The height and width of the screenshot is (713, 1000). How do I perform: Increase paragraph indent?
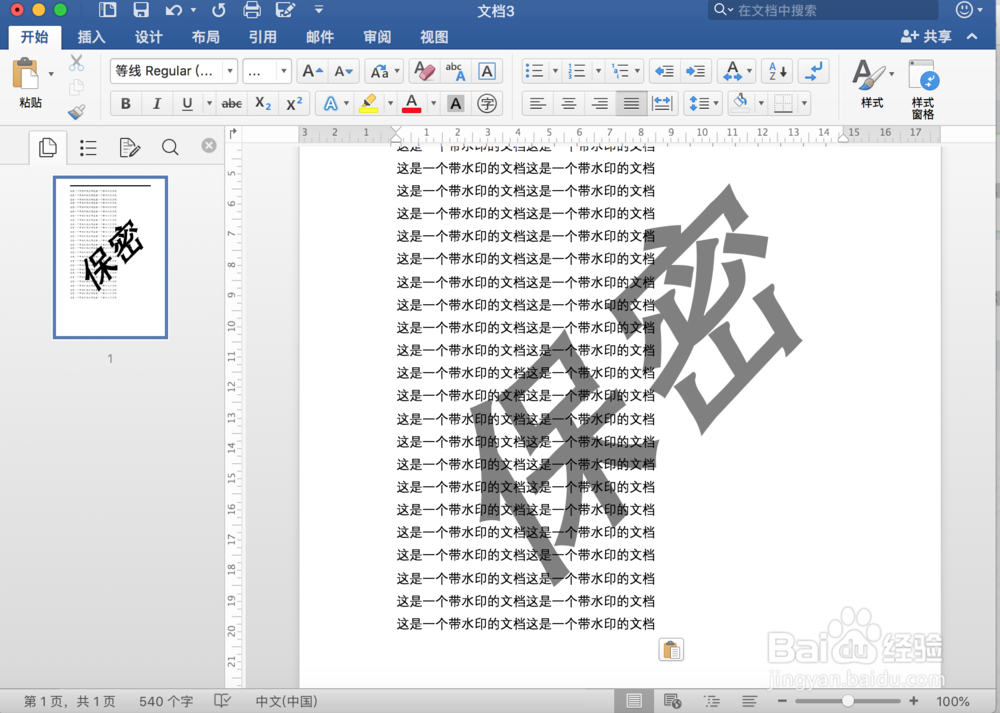coord(695,71)
